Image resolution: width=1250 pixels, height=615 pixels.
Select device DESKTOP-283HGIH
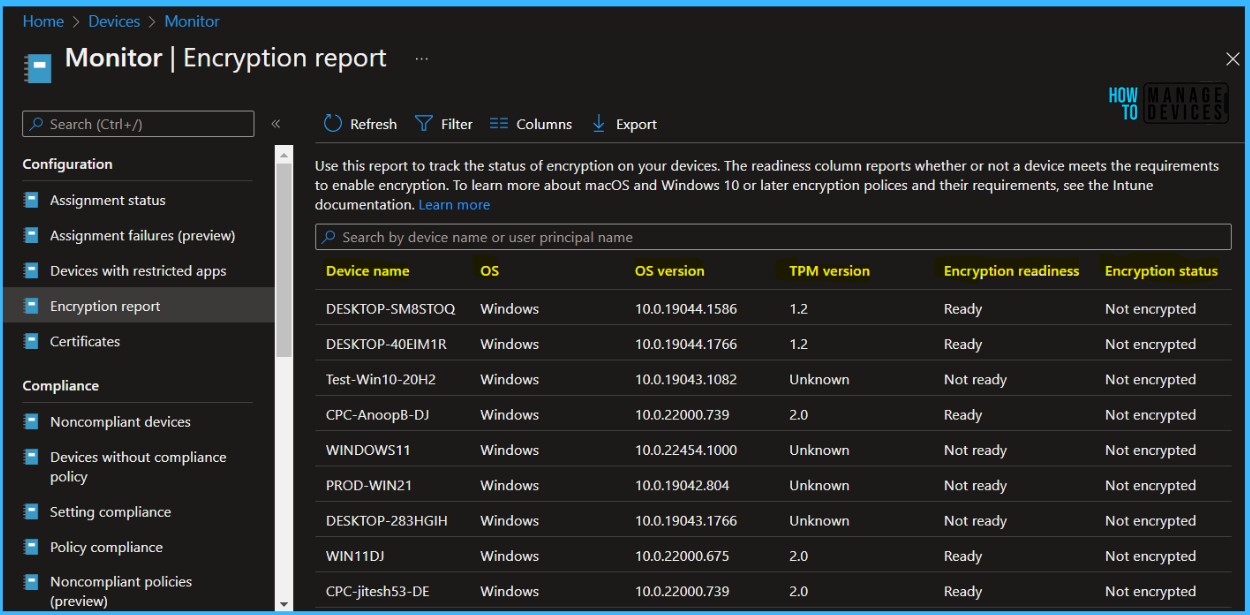[387, 521]
